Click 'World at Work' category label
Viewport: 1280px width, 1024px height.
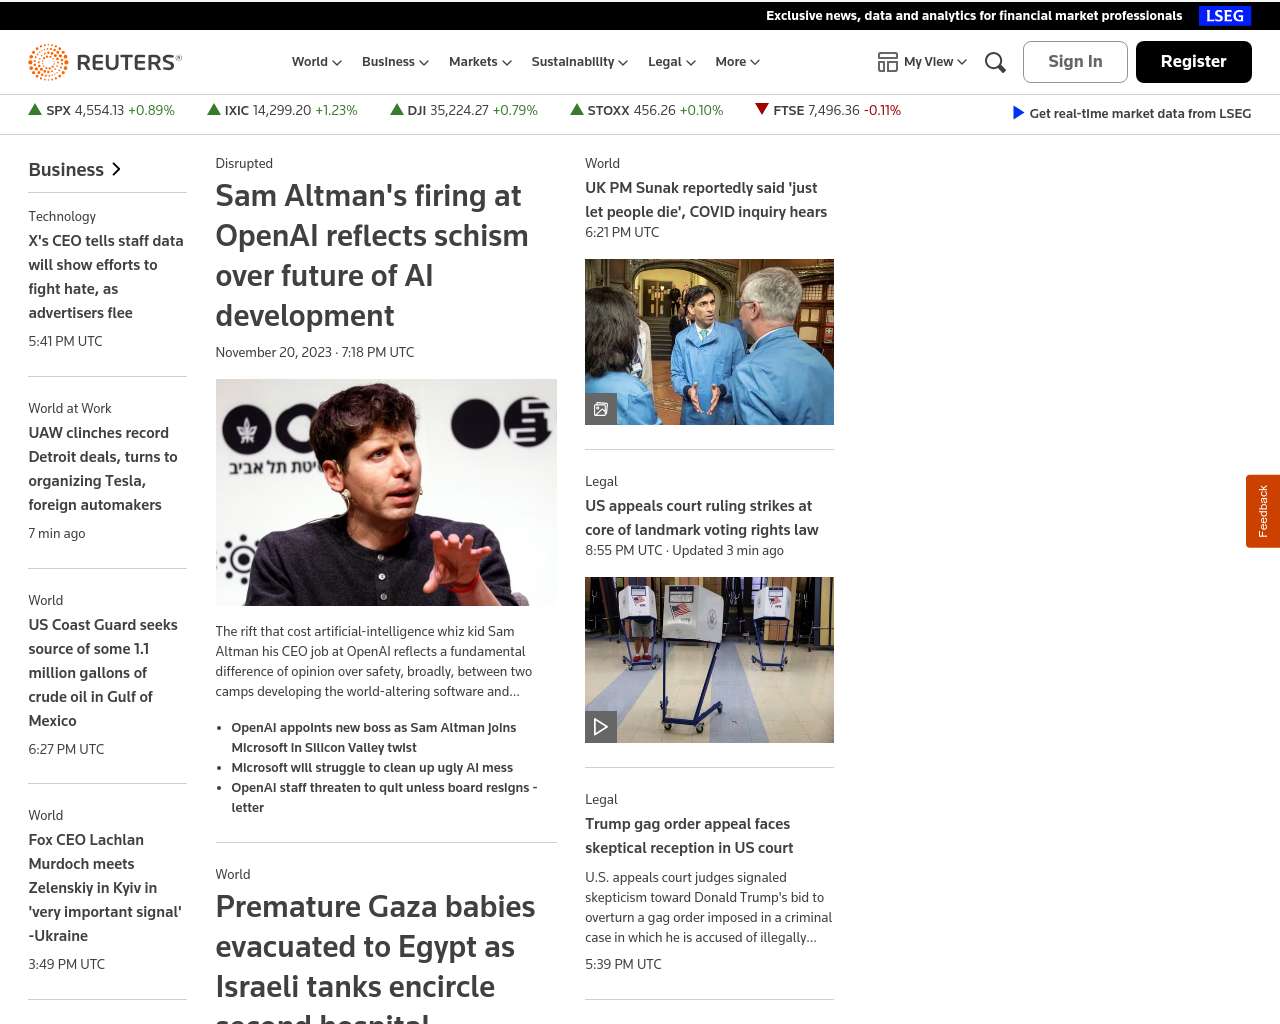click(x=70, y=408)
